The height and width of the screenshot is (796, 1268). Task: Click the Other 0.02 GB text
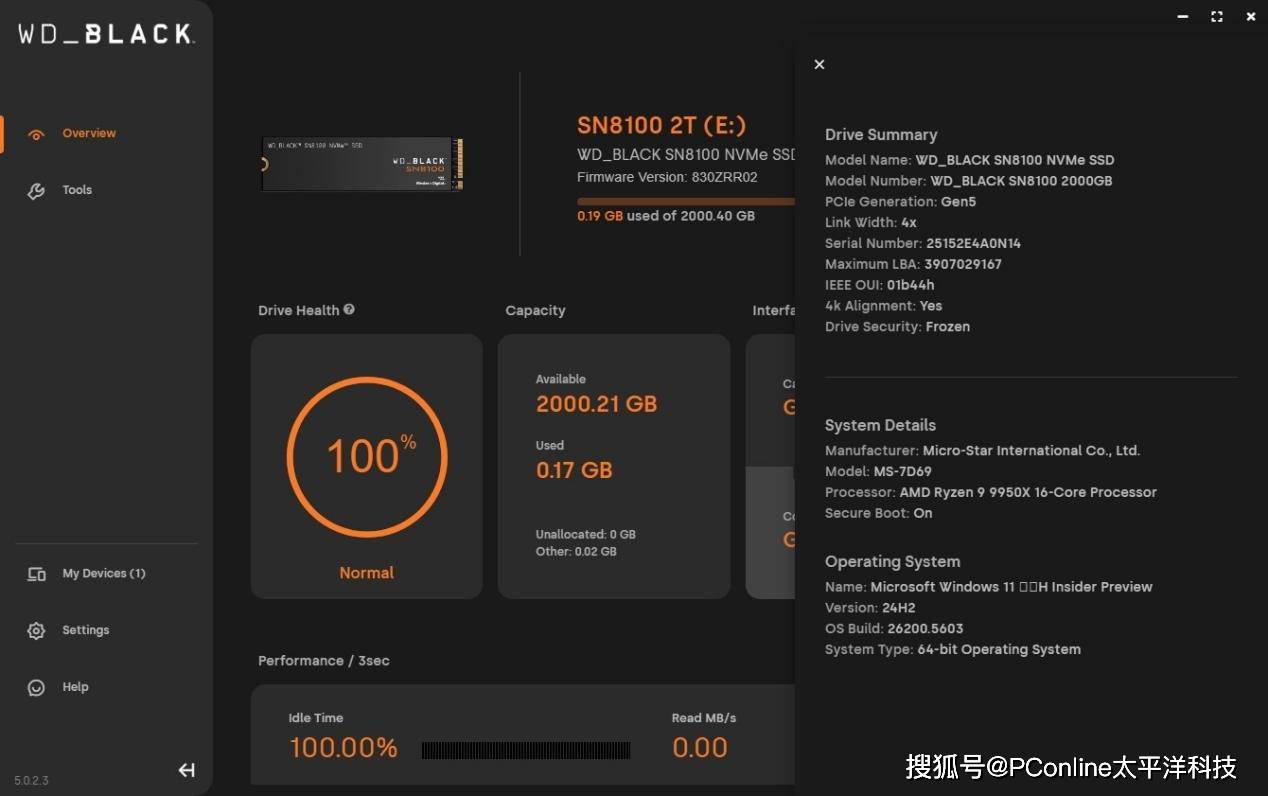(576, 552)
